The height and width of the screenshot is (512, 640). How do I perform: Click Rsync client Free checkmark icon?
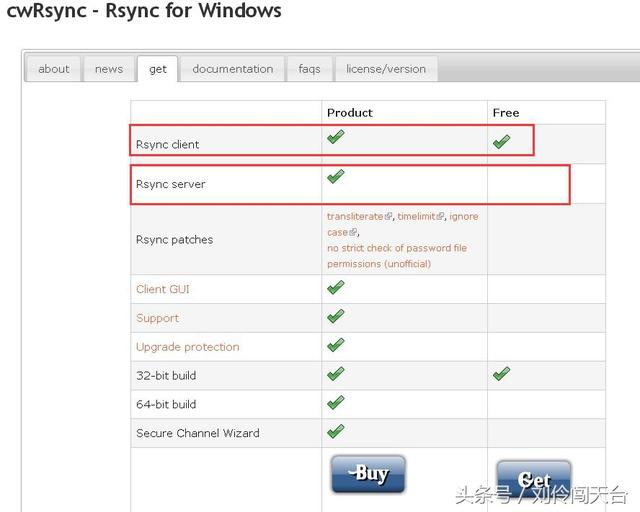(x=501, y=142)
